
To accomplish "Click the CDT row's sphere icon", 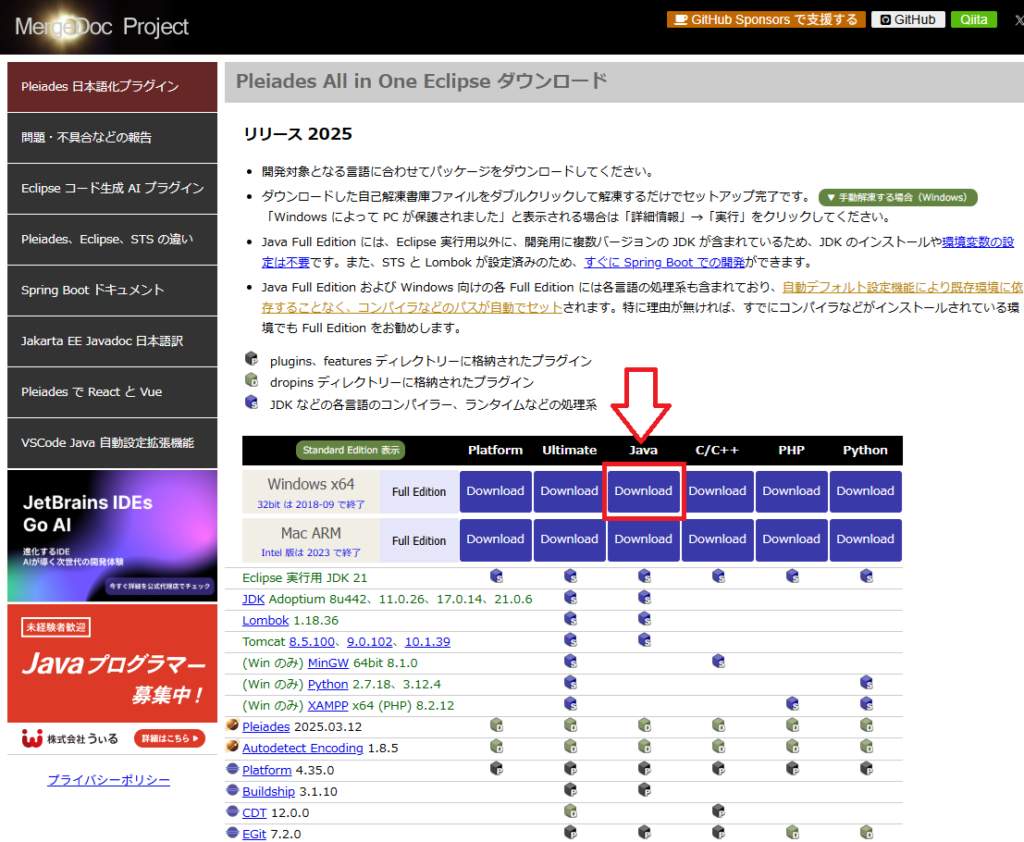I will pyautogui.click(x=232, y=812).
